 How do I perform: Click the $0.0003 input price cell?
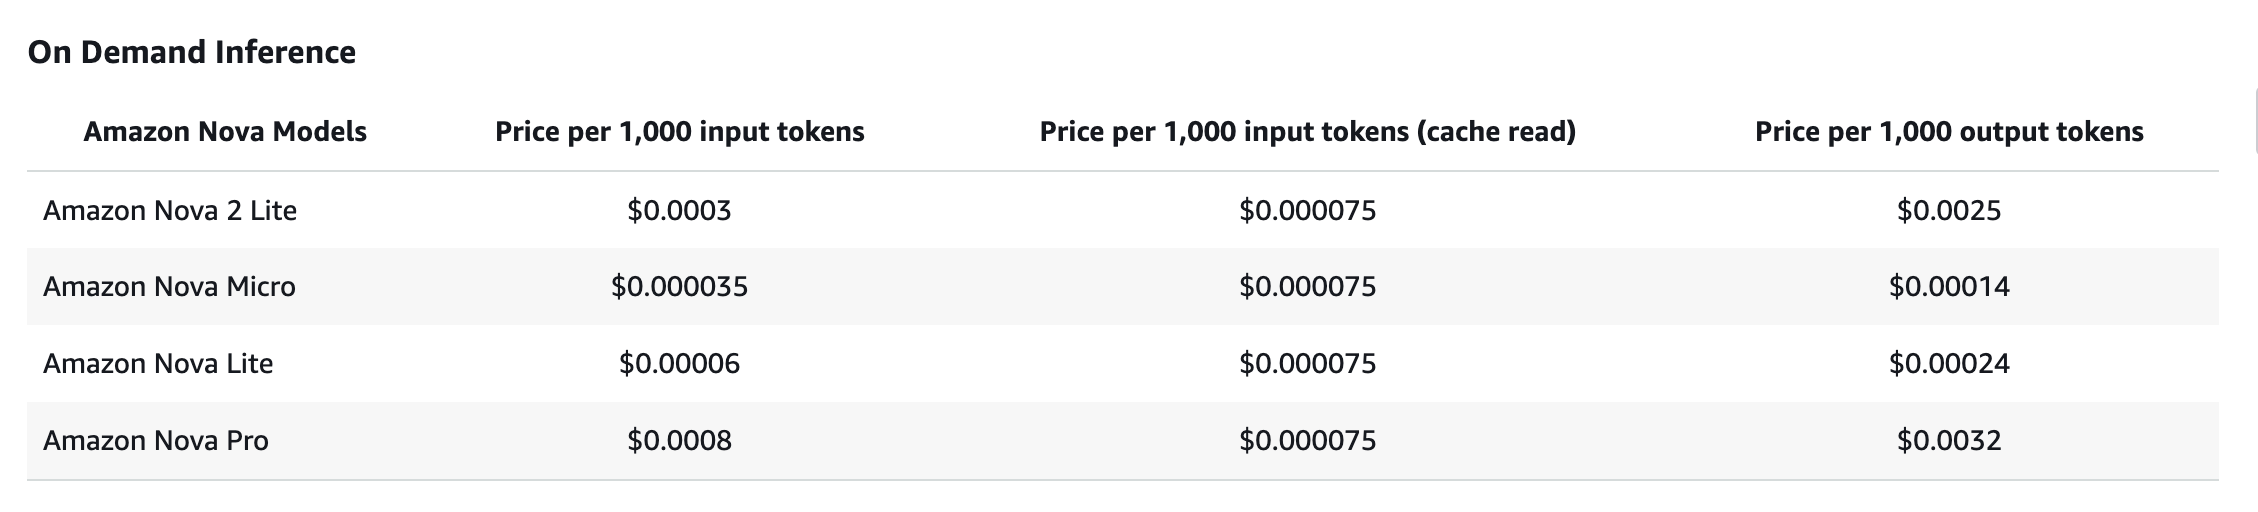[x=679, y=210]
